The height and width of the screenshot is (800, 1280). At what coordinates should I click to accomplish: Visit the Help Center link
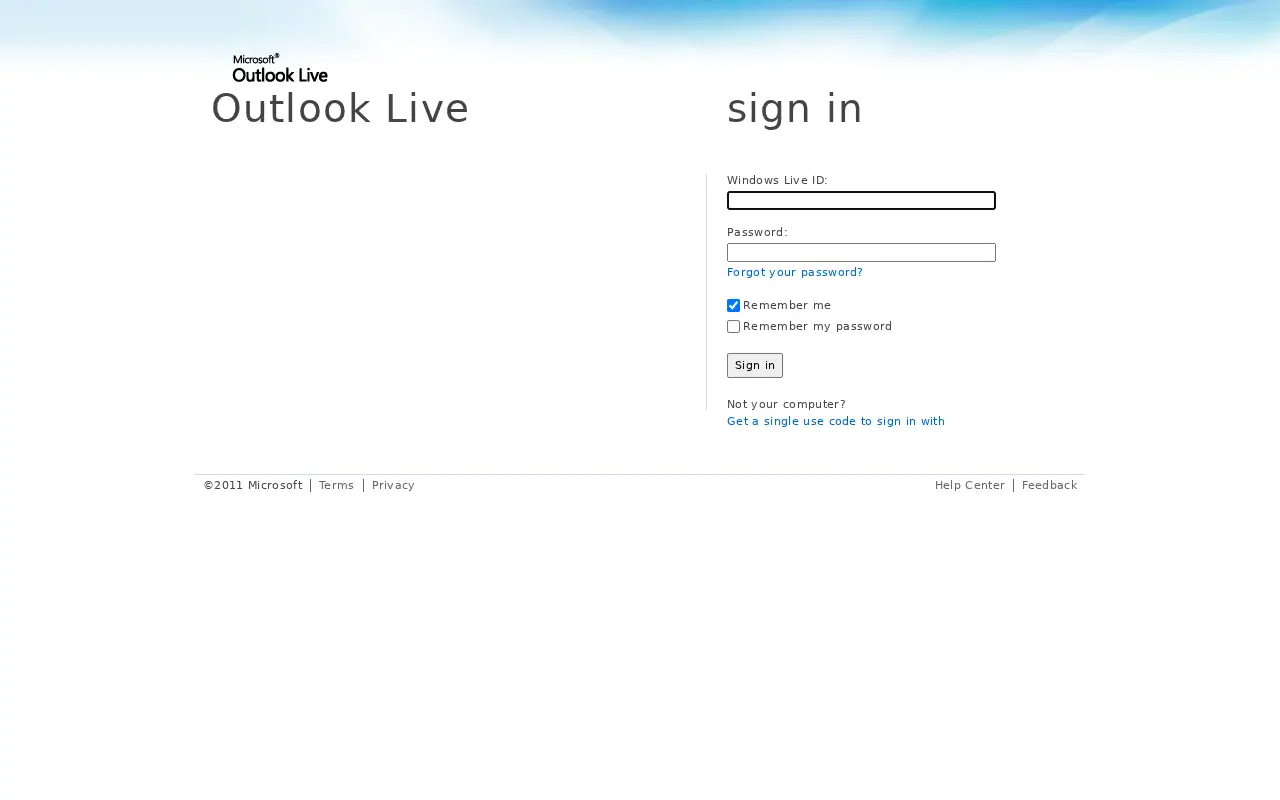(x=970, y=486)
